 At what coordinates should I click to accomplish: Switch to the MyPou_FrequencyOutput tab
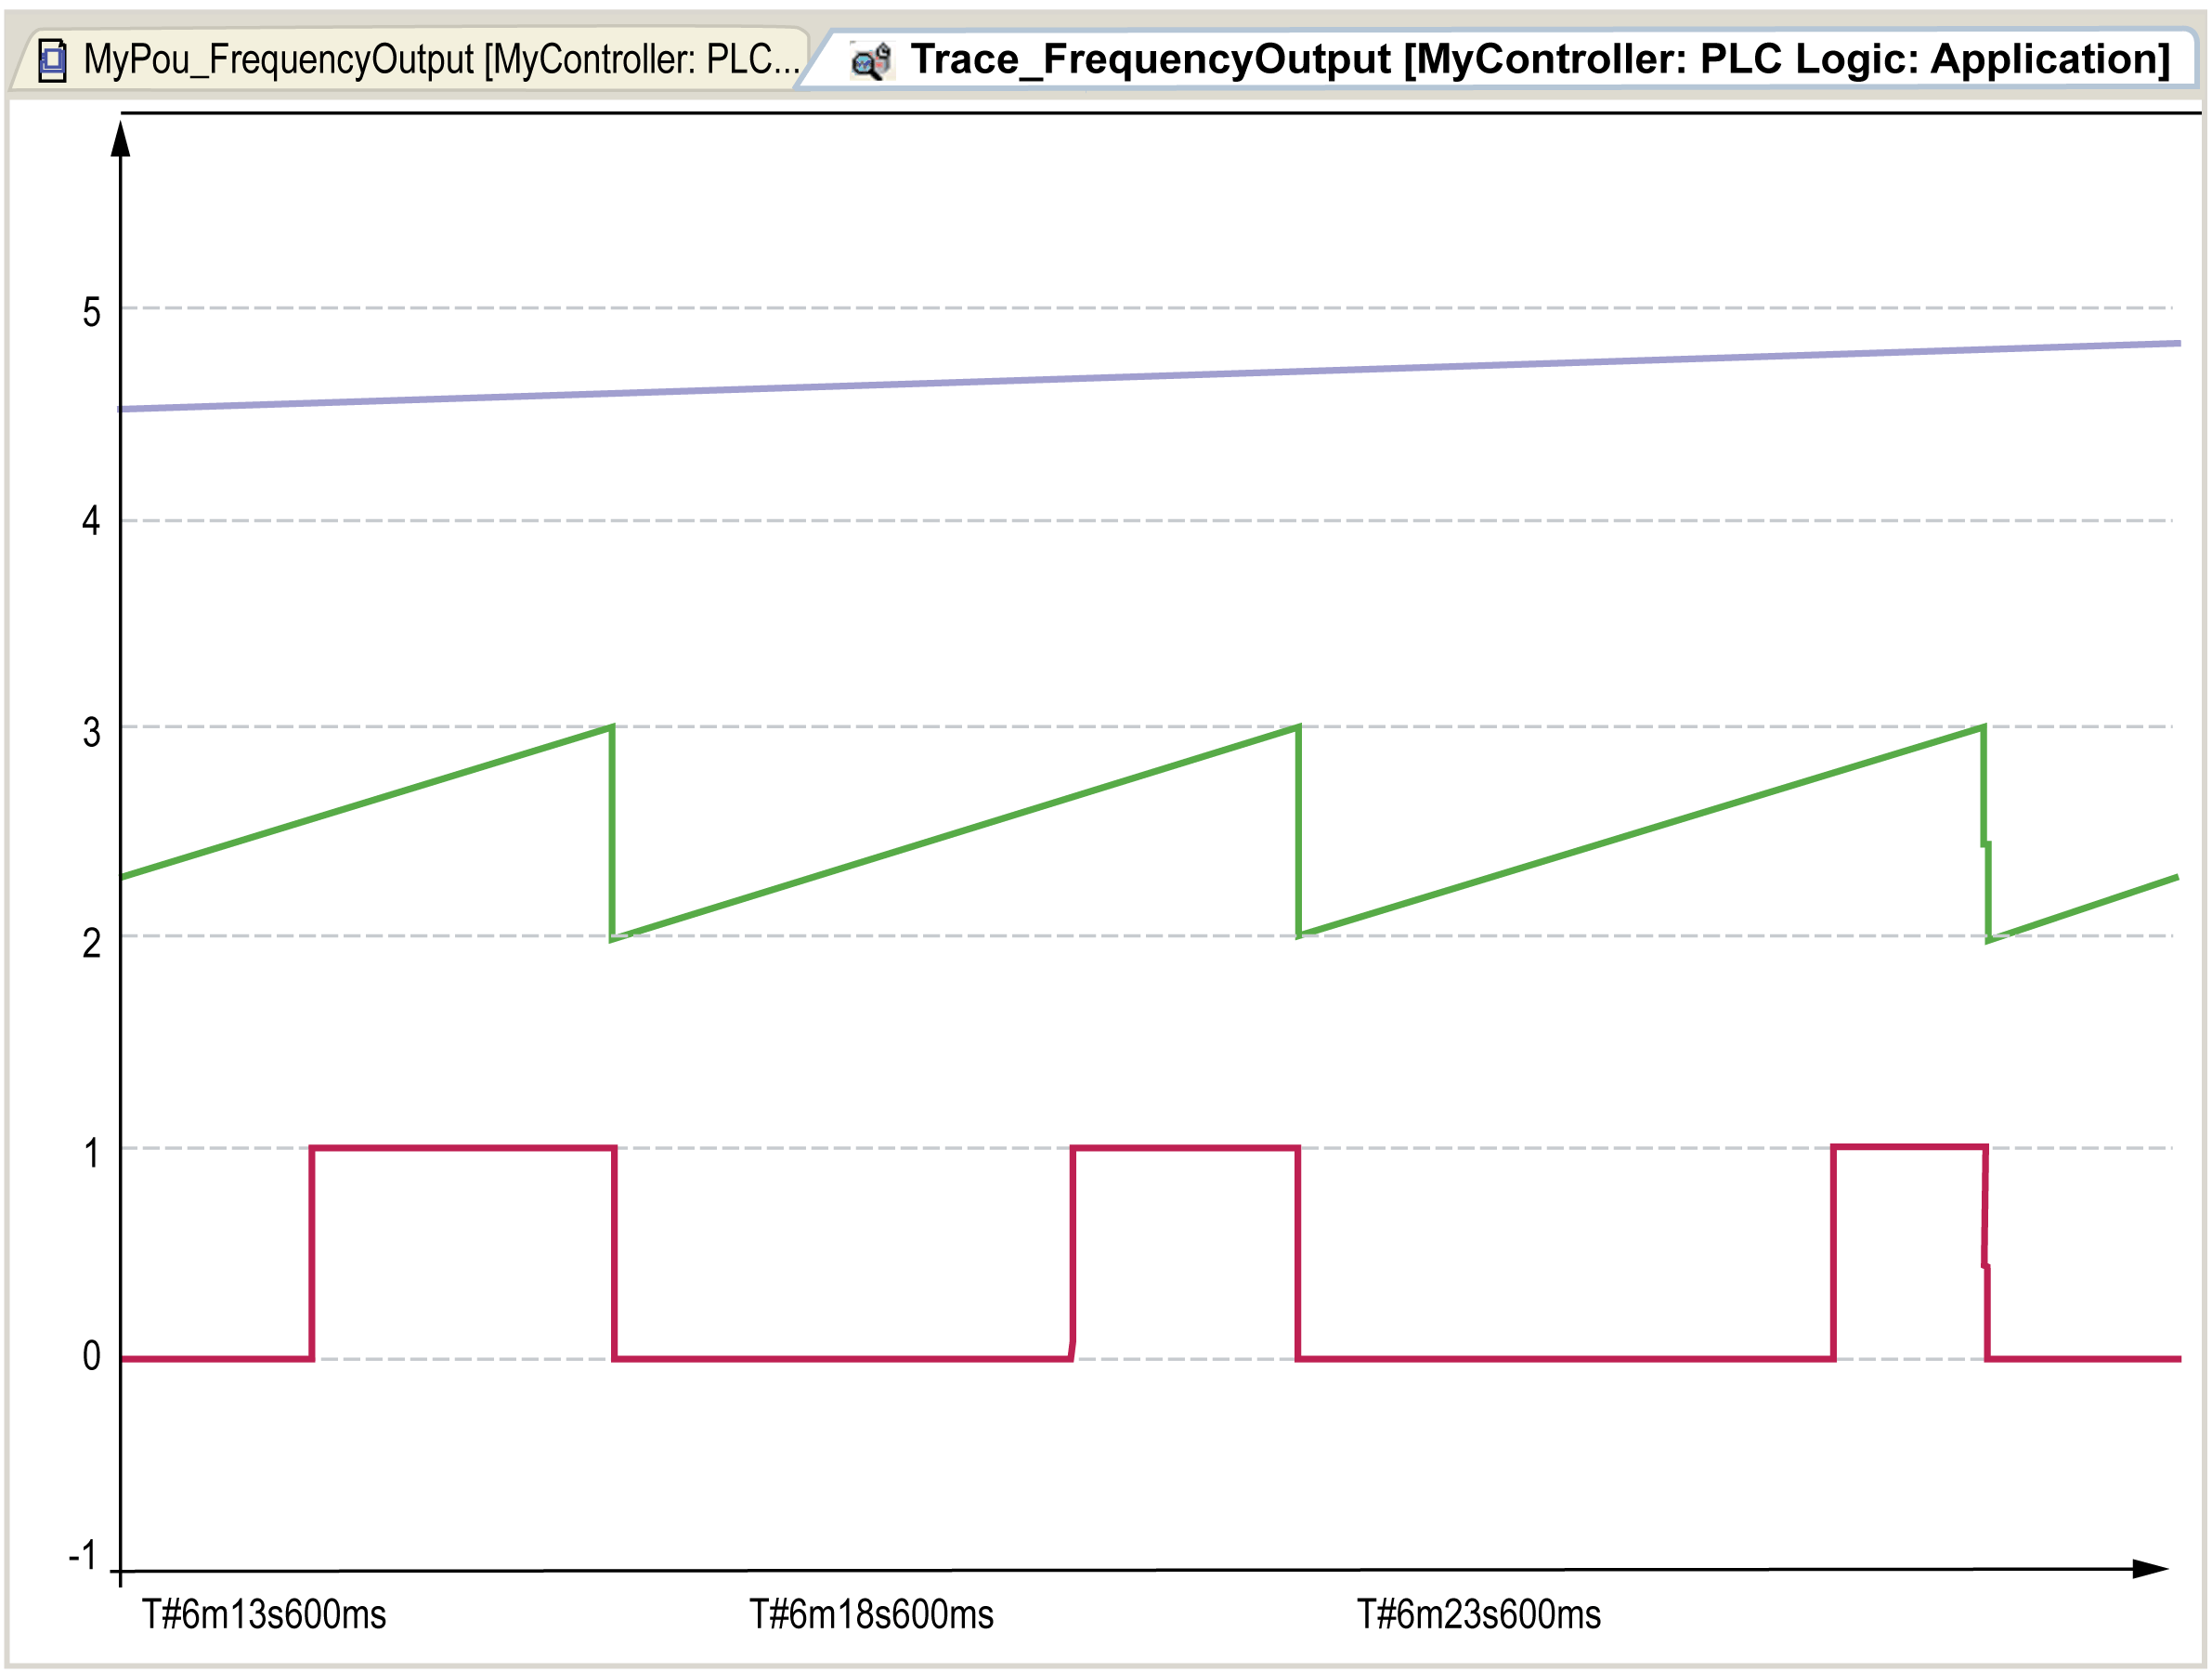[440, 60]
